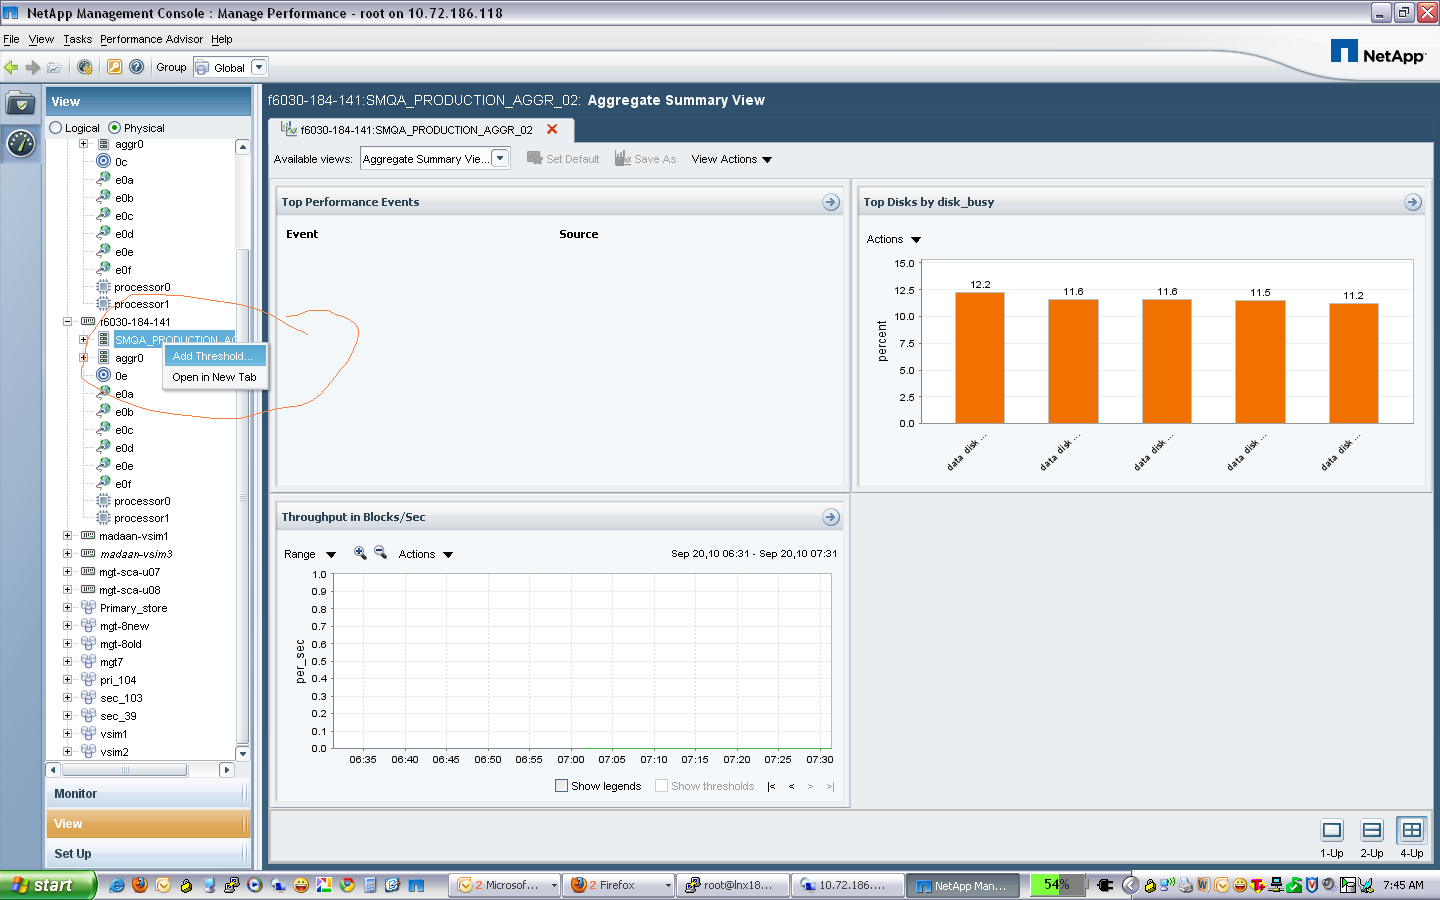Select the Physical radio button
The height and width of the screenshot is (900, 1440).
coord(115,128)
